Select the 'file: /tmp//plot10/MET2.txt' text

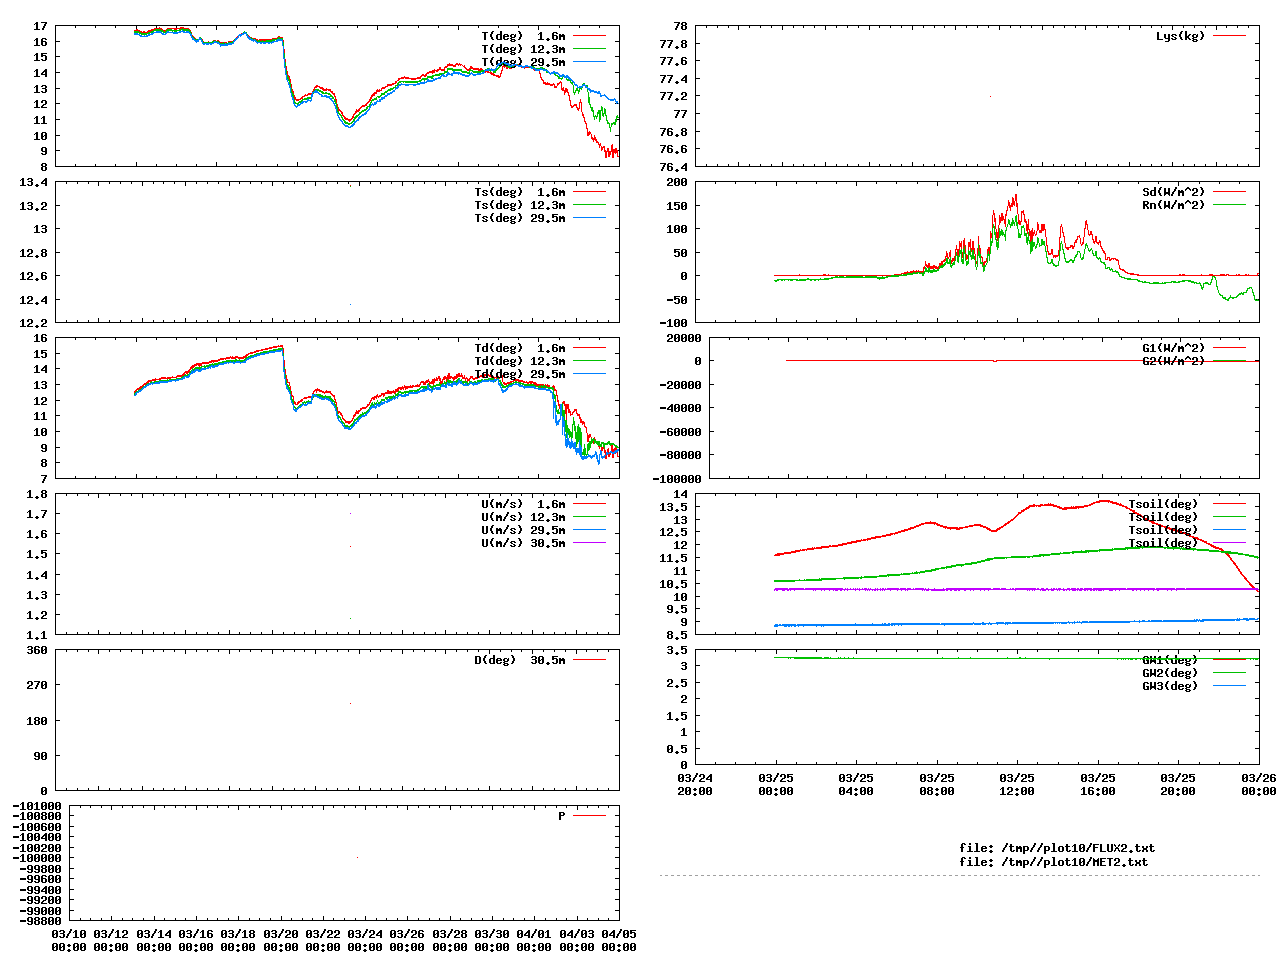[x=1054, y=861]
